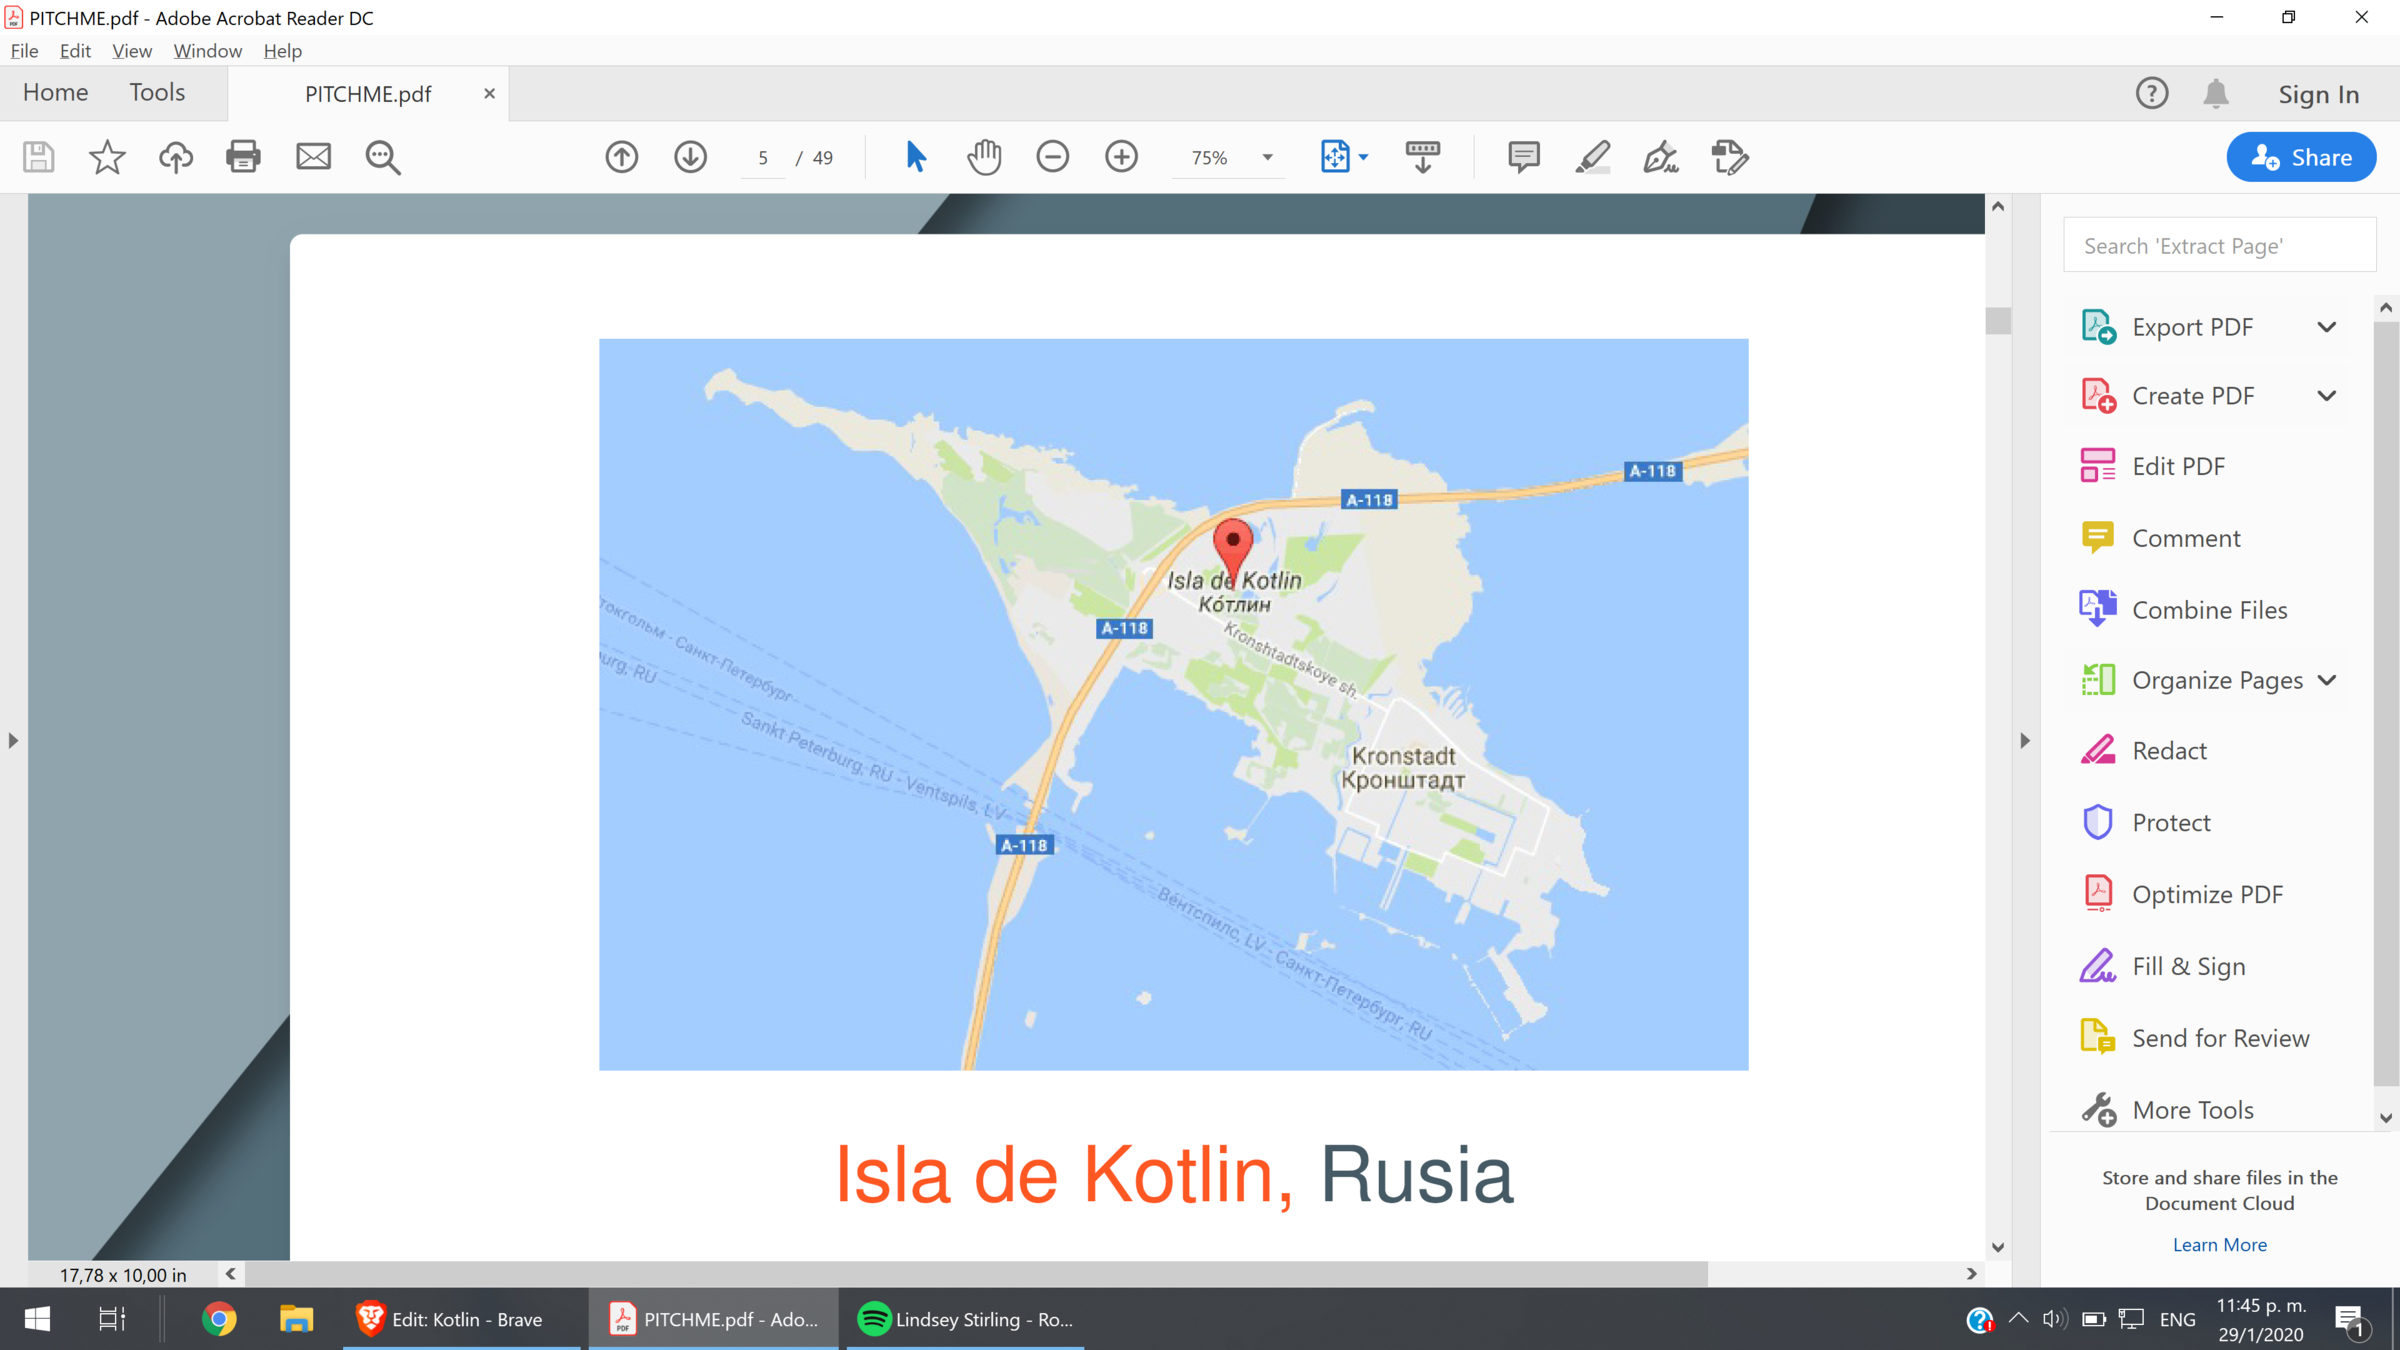Click the Send file by email icon
2400x1350 pixels.
[x=313, y=157]
